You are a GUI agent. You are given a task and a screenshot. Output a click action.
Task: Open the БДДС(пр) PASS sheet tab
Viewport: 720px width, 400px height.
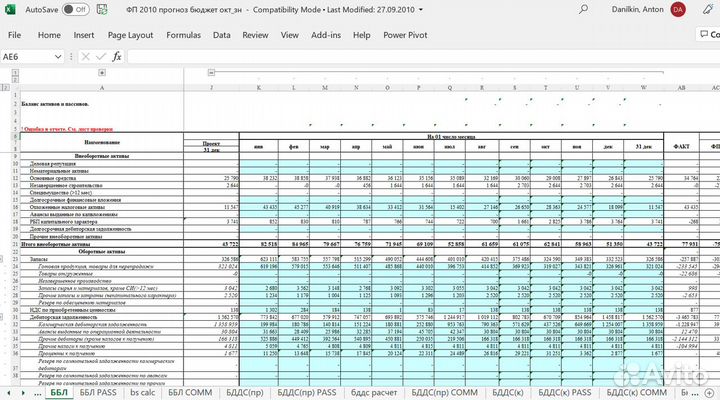click(307, 393)
